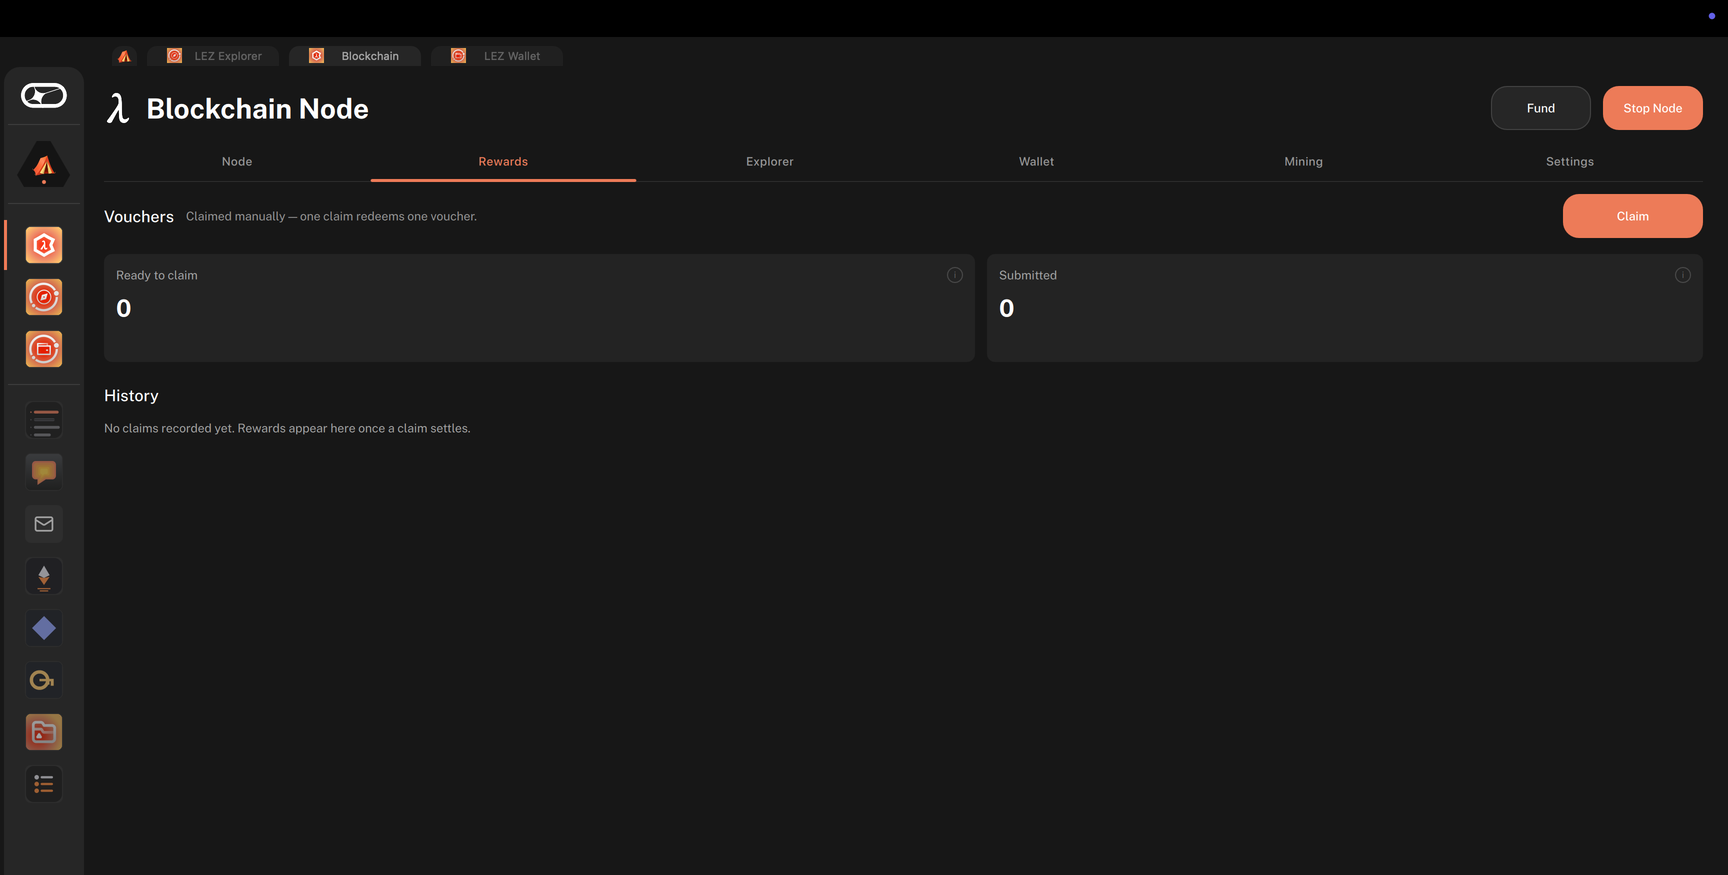This screenshot has width=1728, height=875.
Task: Click the white capsule logo atop the sidebar
Action: pyautogui.click(x=44, y=95)
